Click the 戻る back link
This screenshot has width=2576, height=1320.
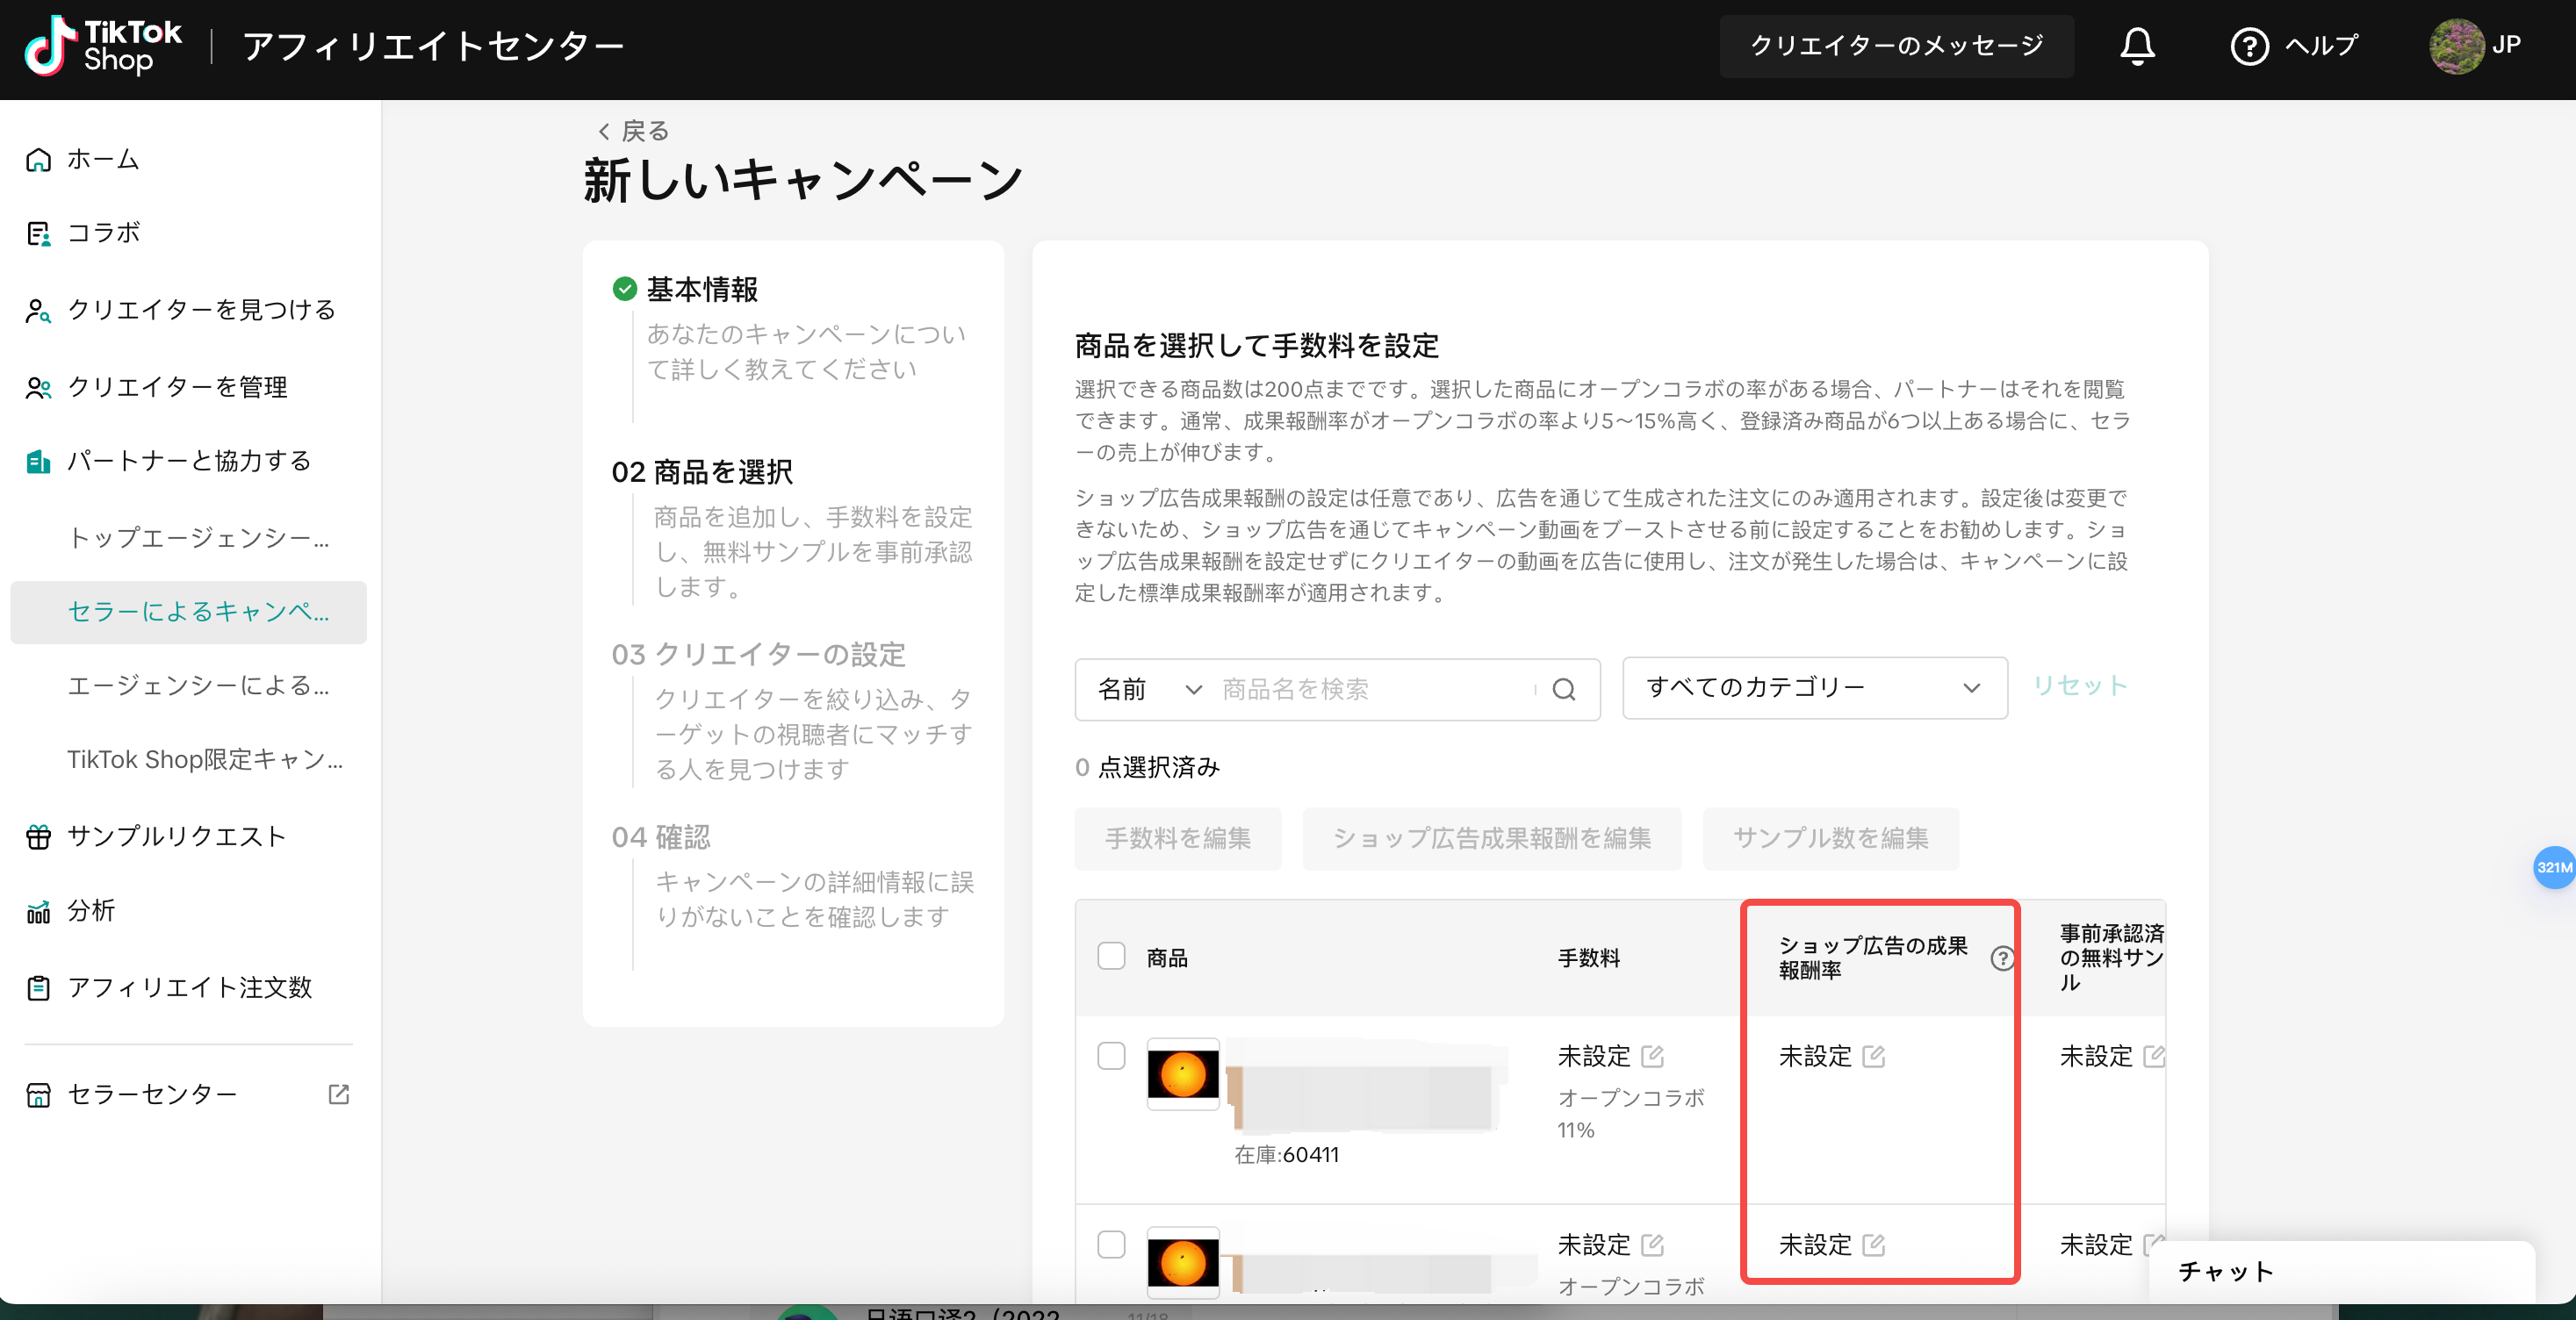[x=645, y=131]
